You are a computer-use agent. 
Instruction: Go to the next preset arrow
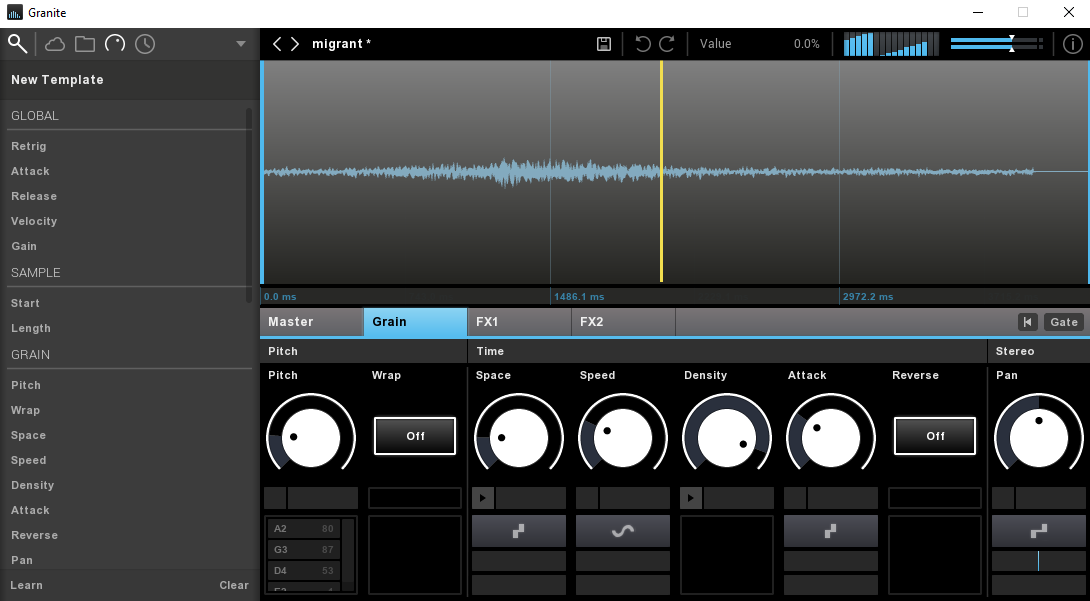tap(295, 44)
